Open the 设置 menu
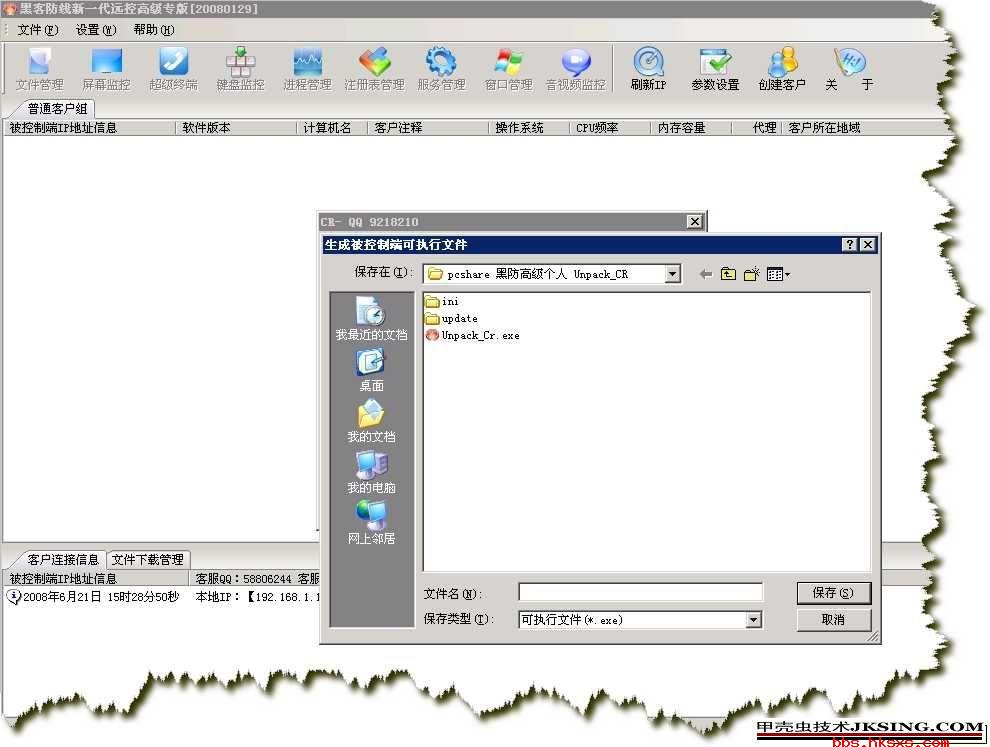Viewport: 990px width, 747px height. 95,30
